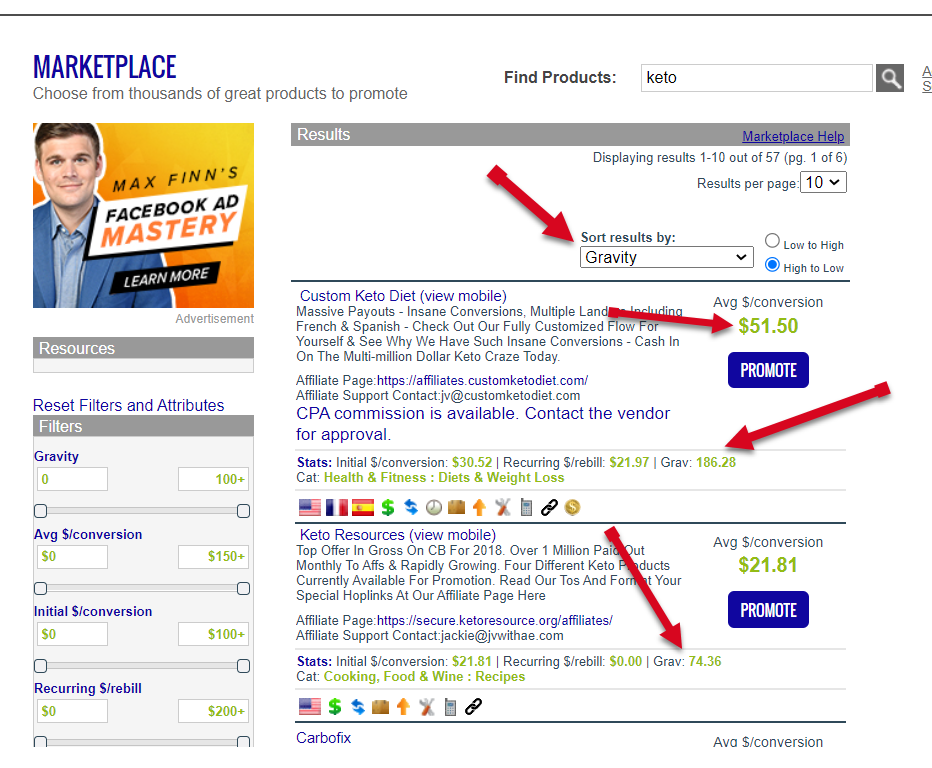Viewport: 932px width, 768px height.
Task: Click gold coin icon under Custom Keto Diet
Action: 572,507
